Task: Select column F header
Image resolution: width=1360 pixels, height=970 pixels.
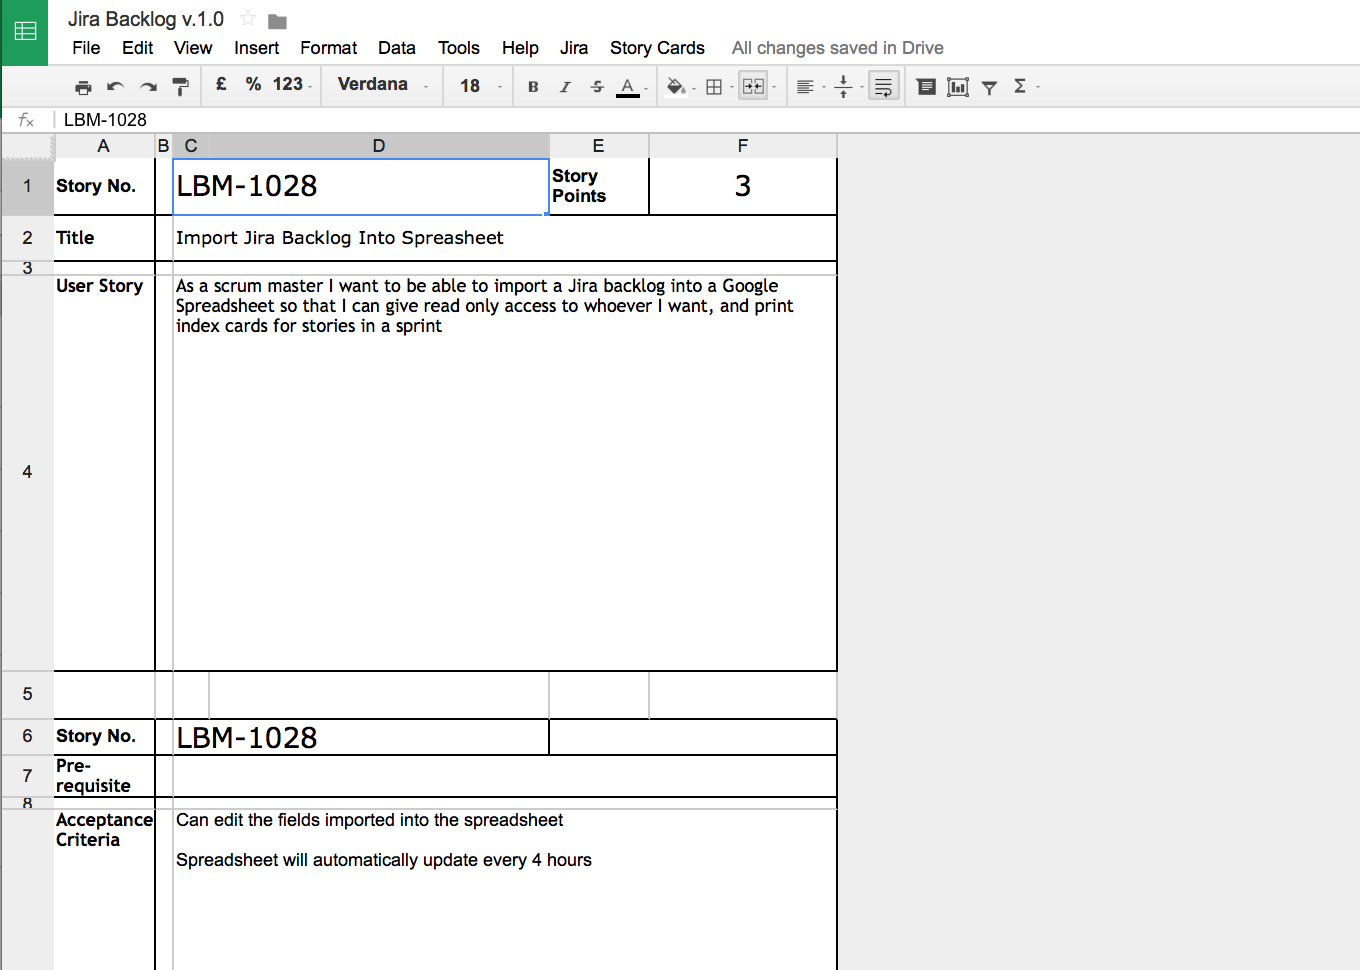Action: pos(742,146)
